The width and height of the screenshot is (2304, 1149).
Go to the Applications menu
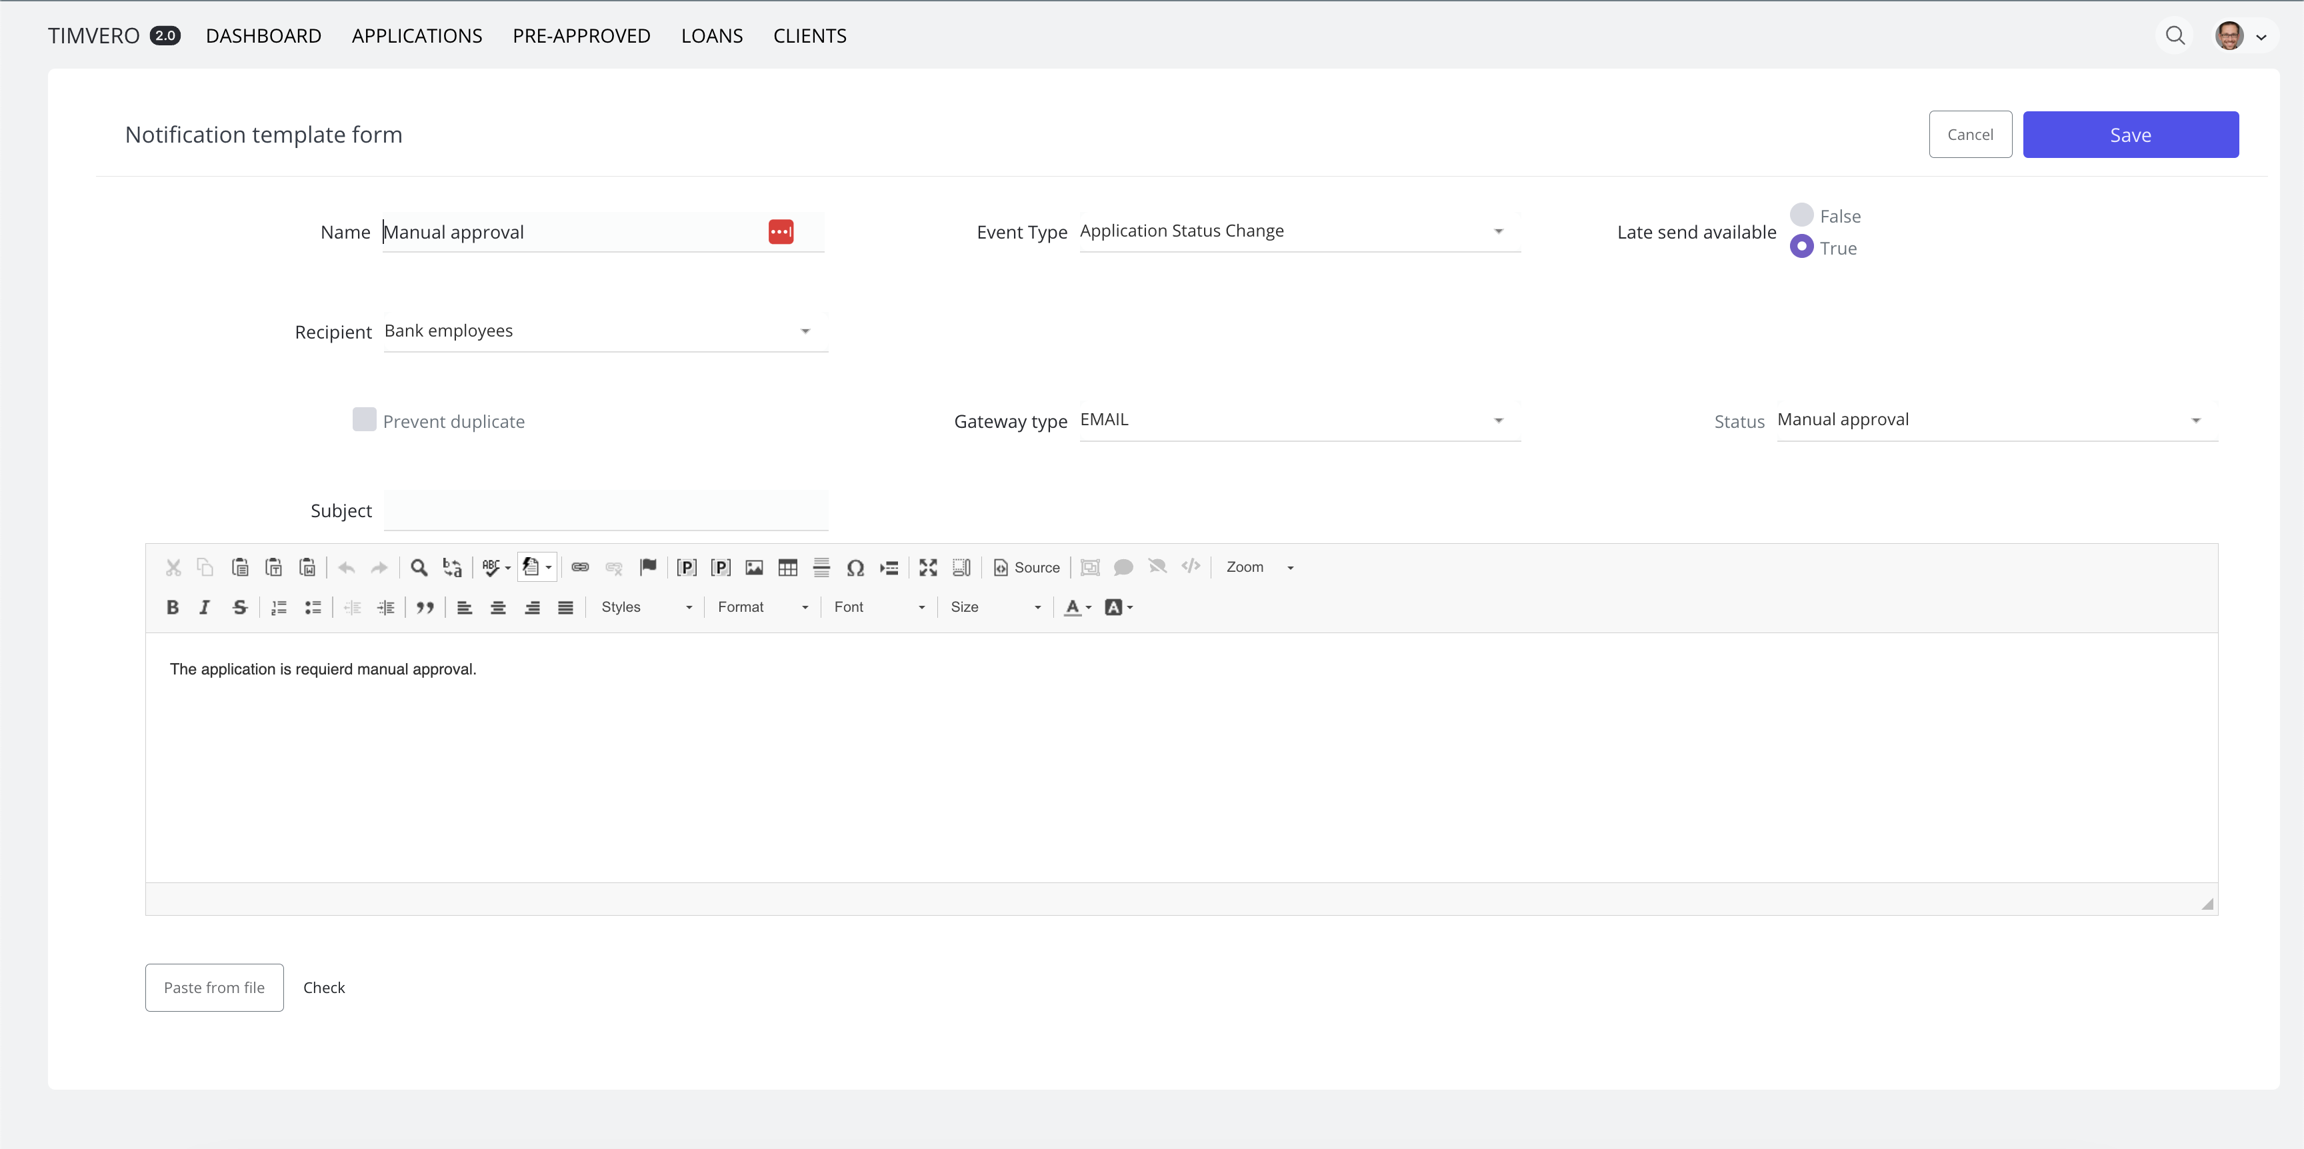[417, 36]
